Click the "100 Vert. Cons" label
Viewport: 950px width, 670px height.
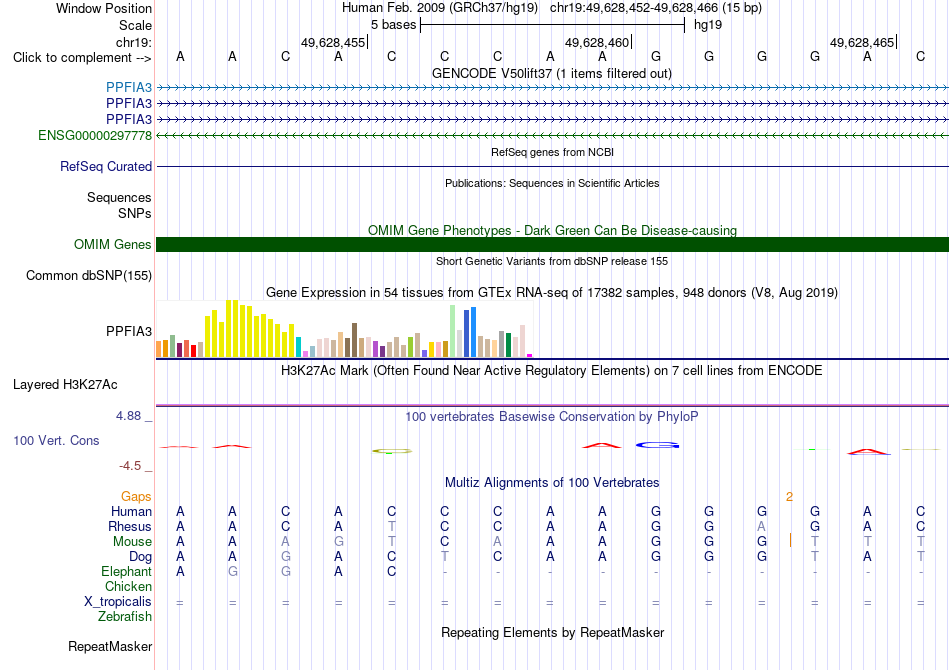coord(56,440)
